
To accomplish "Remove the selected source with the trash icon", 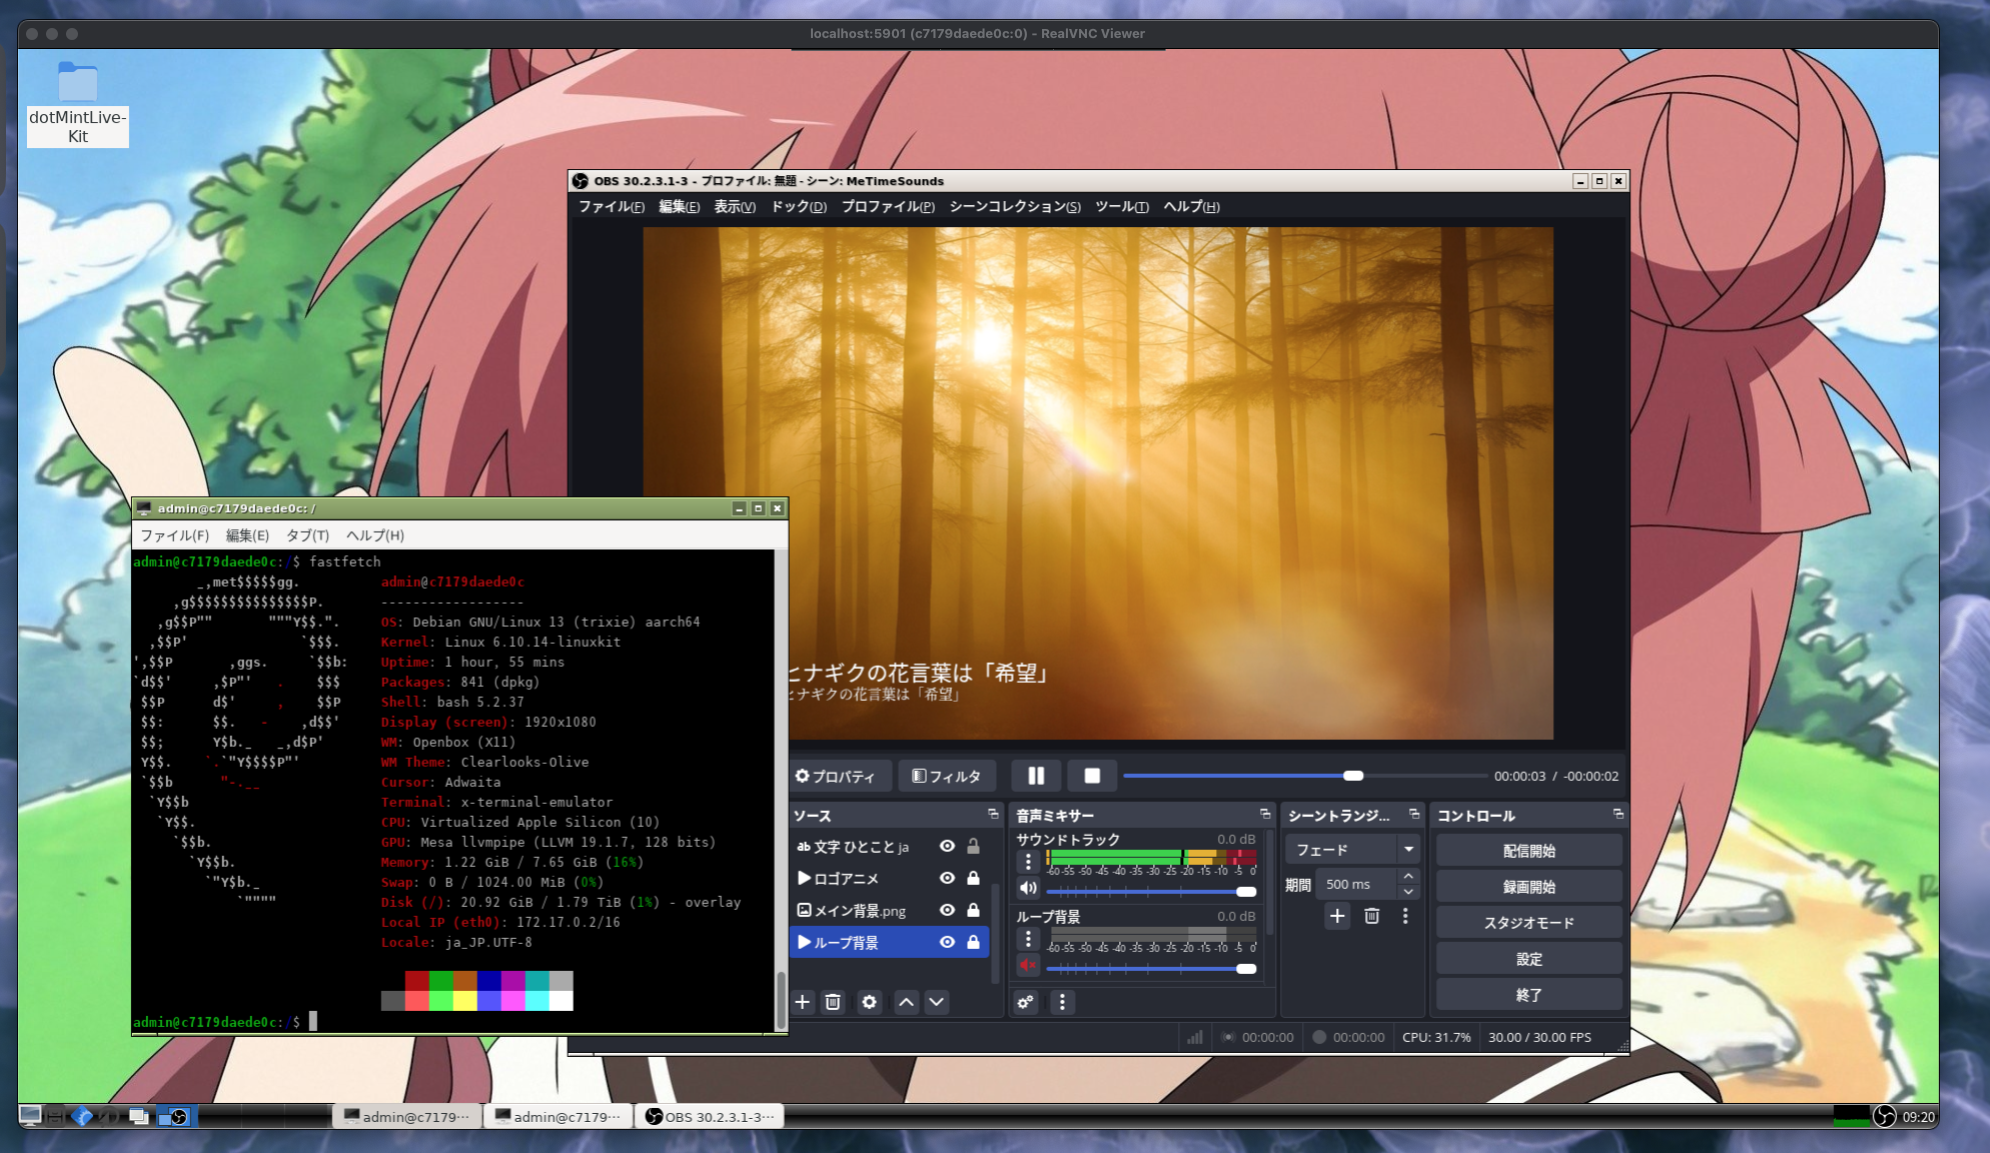I will pyautogui.click(x=833, y=1002).
